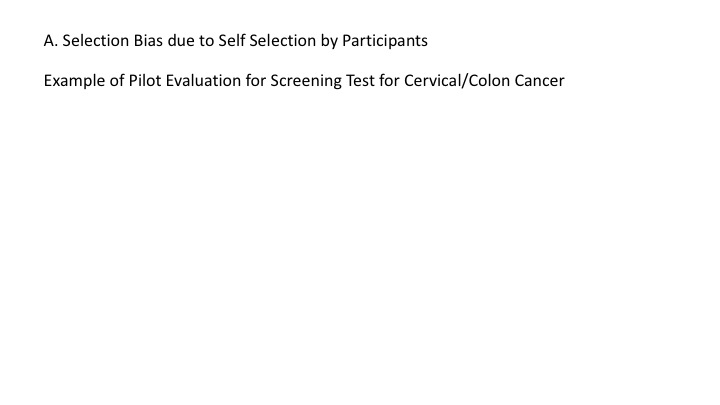Select the word "Selection" preceding "Bias"
This screenshot has width=720, height=405.
pos(96,41)
